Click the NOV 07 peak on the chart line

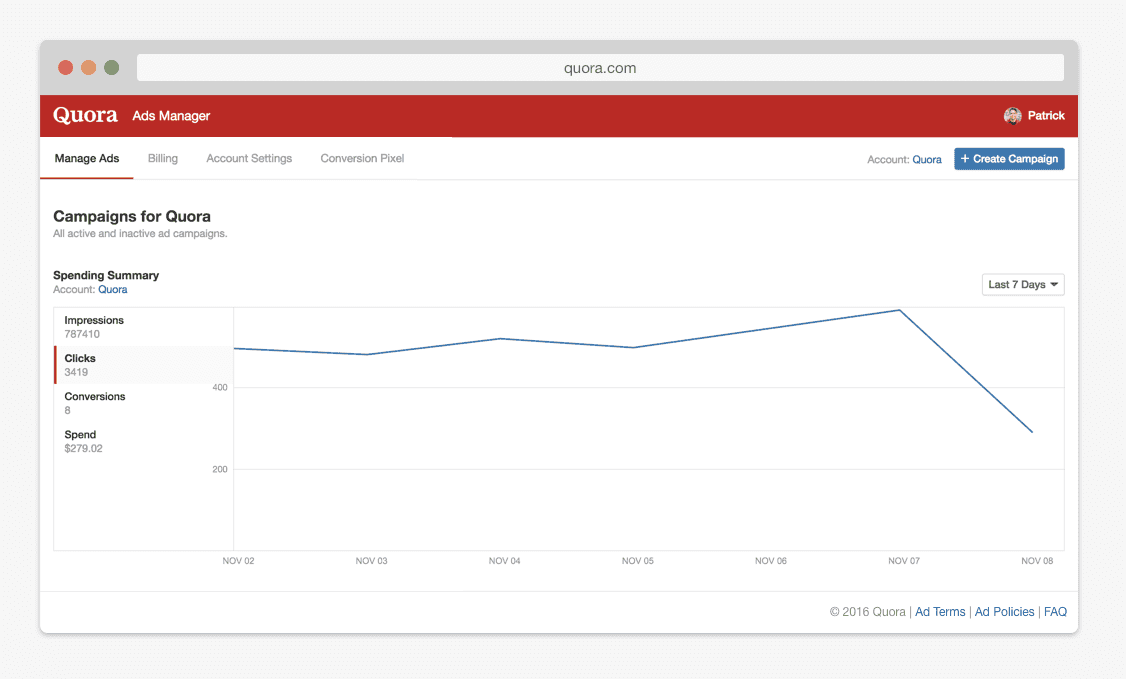click(900, 310)
